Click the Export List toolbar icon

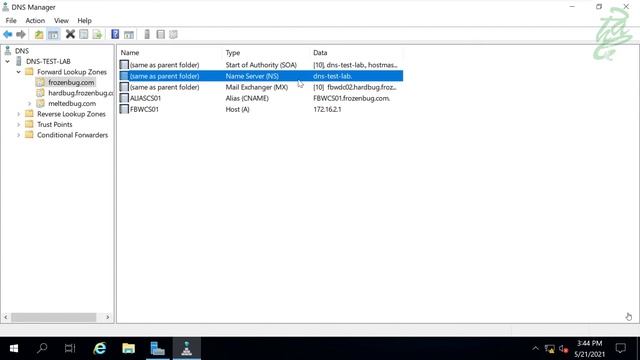pyautogui.click(x=98, y=34)
